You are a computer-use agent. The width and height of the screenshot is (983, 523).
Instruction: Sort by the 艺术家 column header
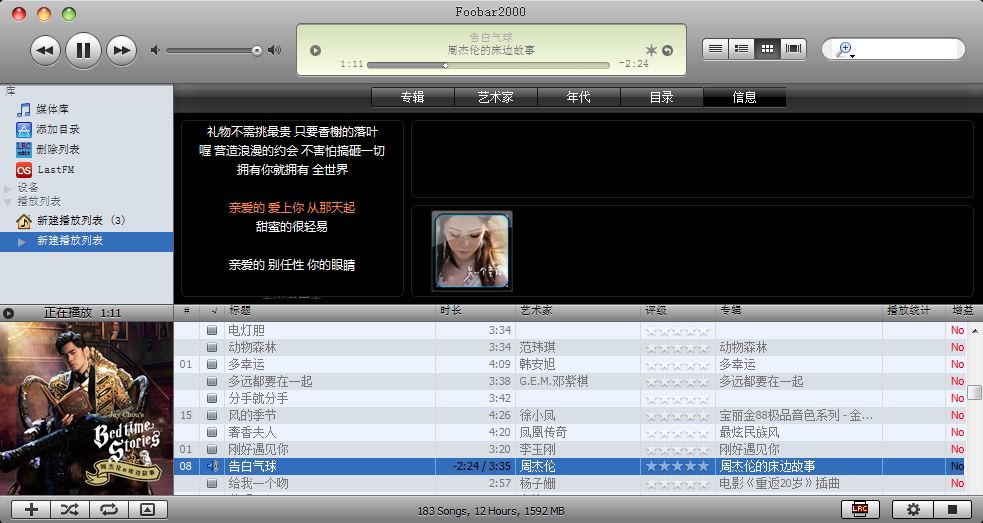(579, 311)
